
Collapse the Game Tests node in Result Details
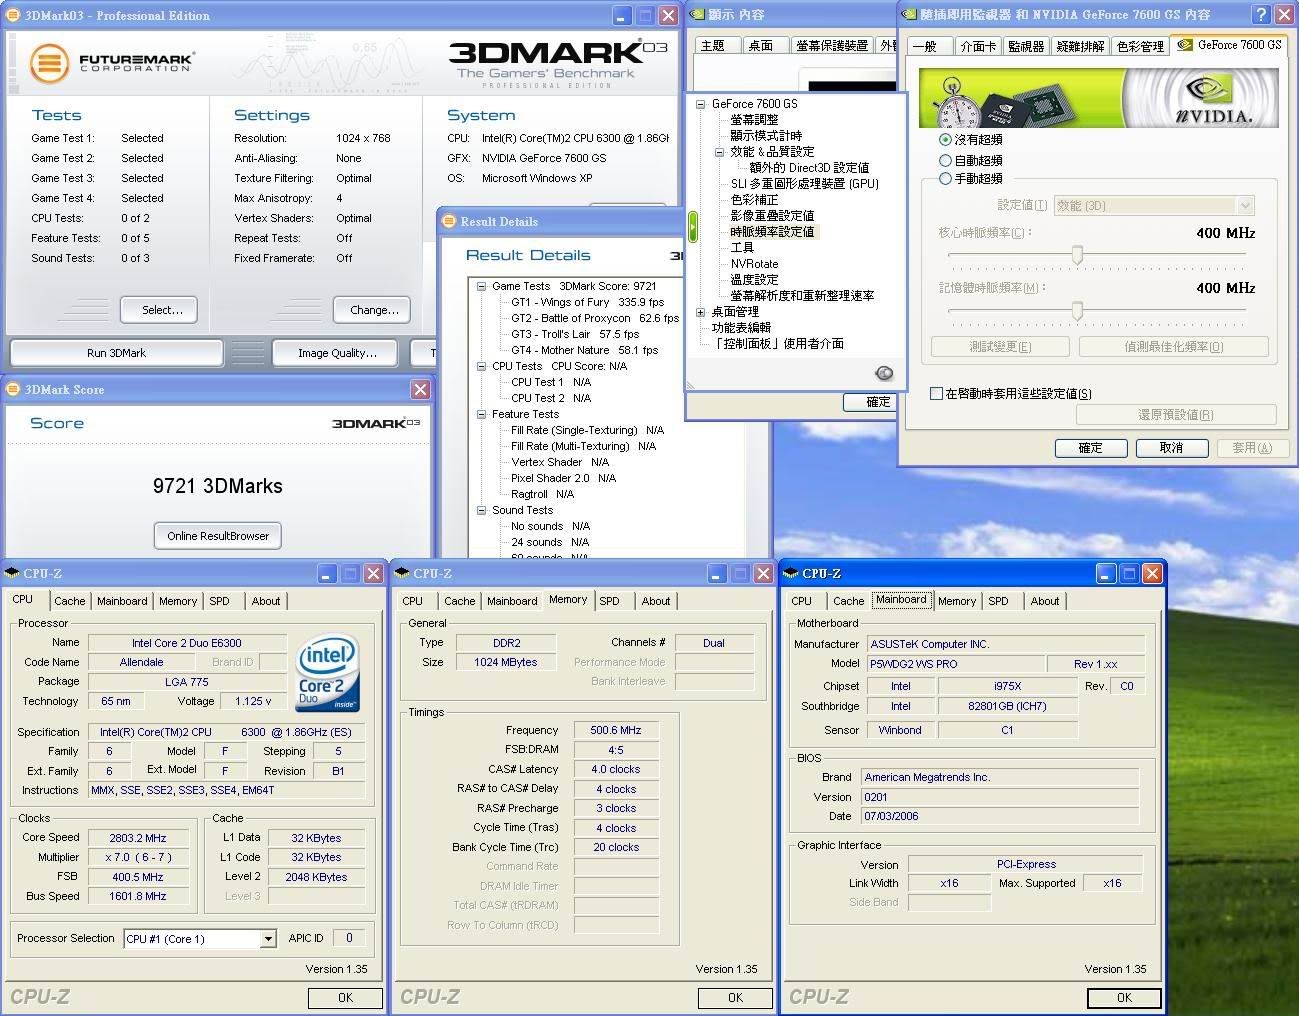[481, 286]
